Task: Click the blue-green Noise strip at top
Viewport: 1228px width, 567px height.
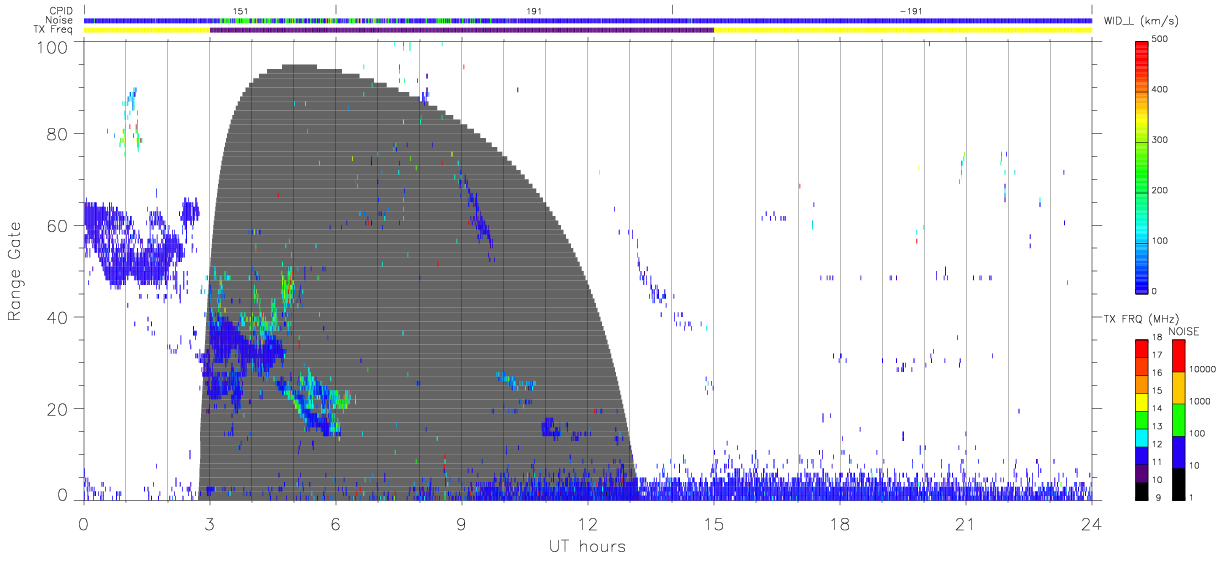Action: tap(587, 20)
